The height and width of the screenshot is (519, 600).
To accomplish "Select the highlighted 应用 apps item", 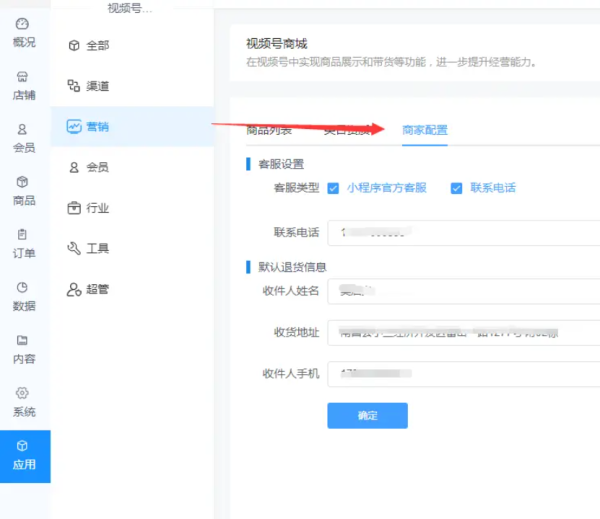I will point(24,455).
